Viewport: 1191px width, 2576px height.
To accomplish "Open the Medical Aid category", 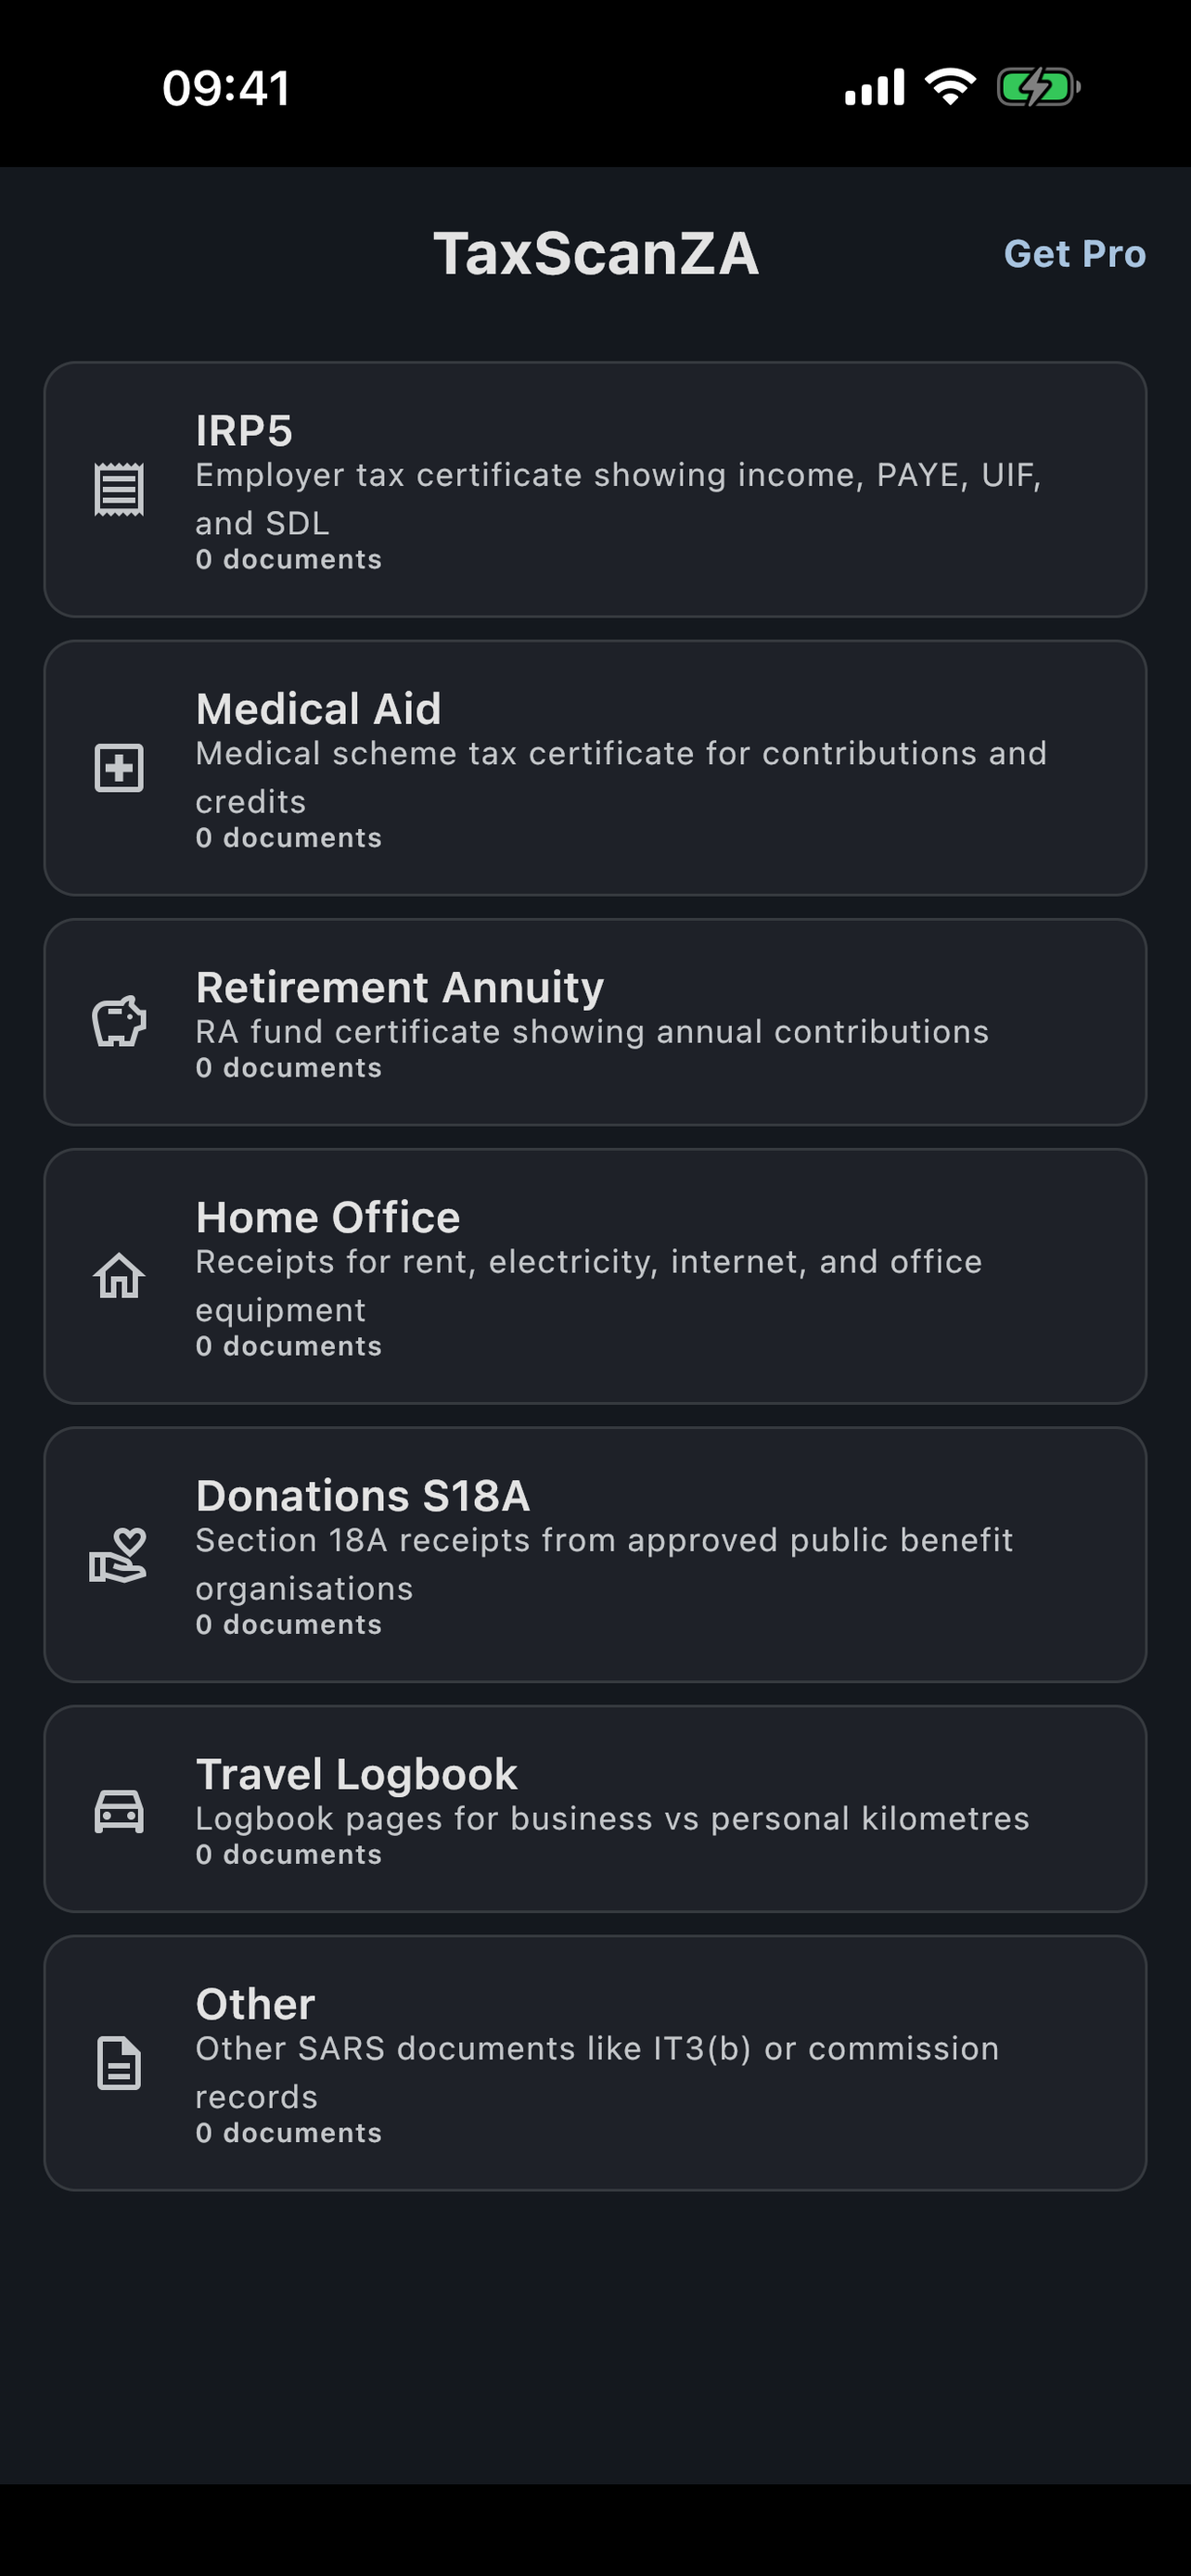I will (318, 709).
